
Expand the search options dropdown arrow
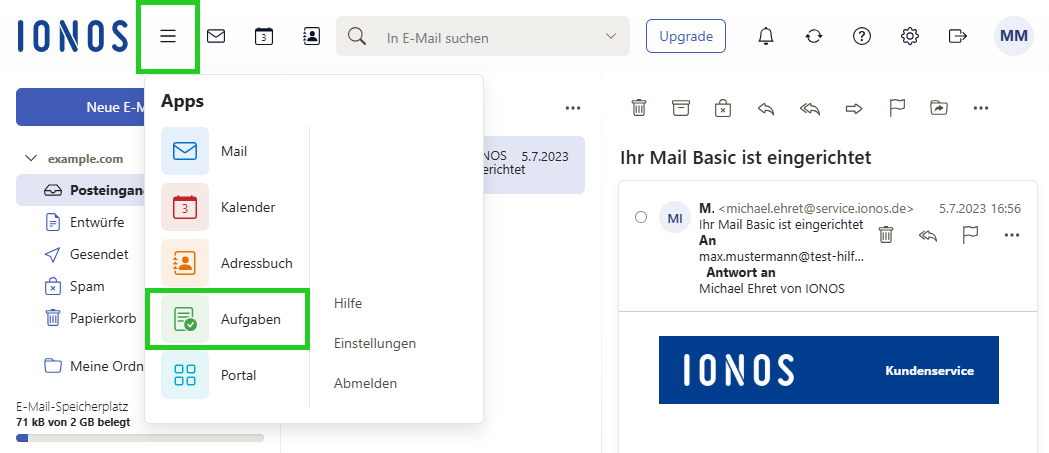pos(612,37)
